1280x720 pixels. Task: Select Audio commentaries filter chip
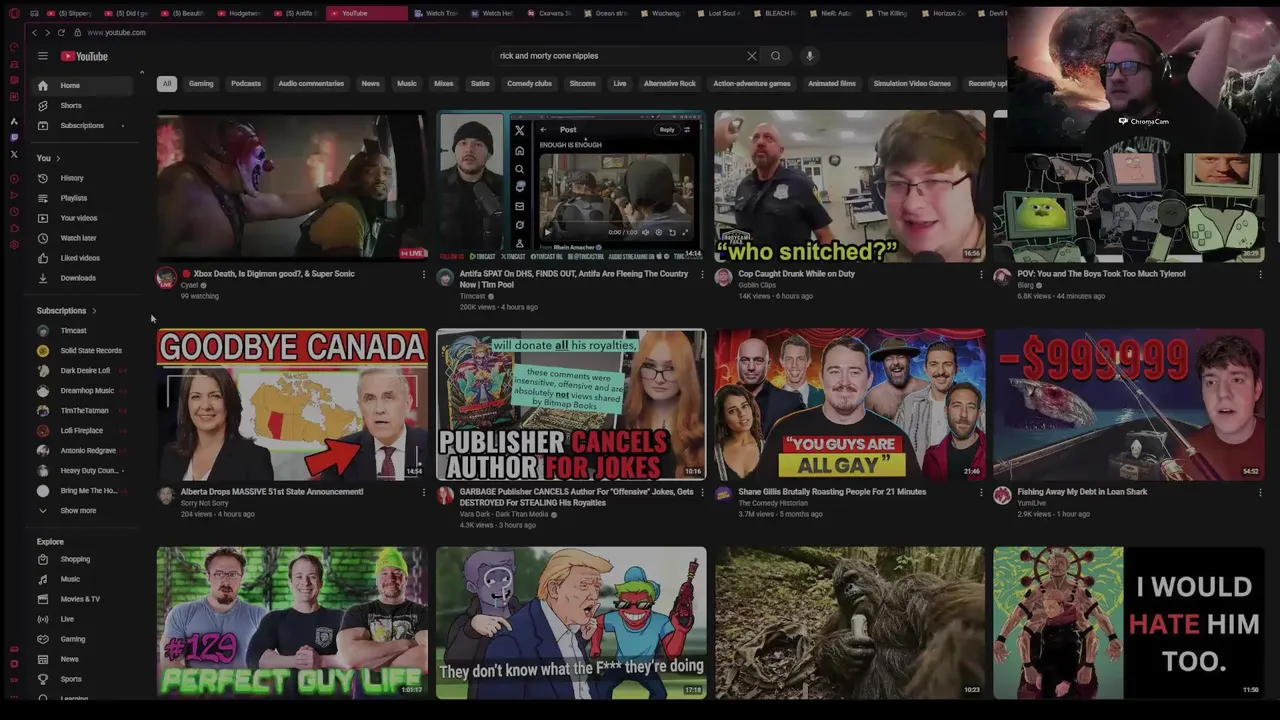pos(311,84)
